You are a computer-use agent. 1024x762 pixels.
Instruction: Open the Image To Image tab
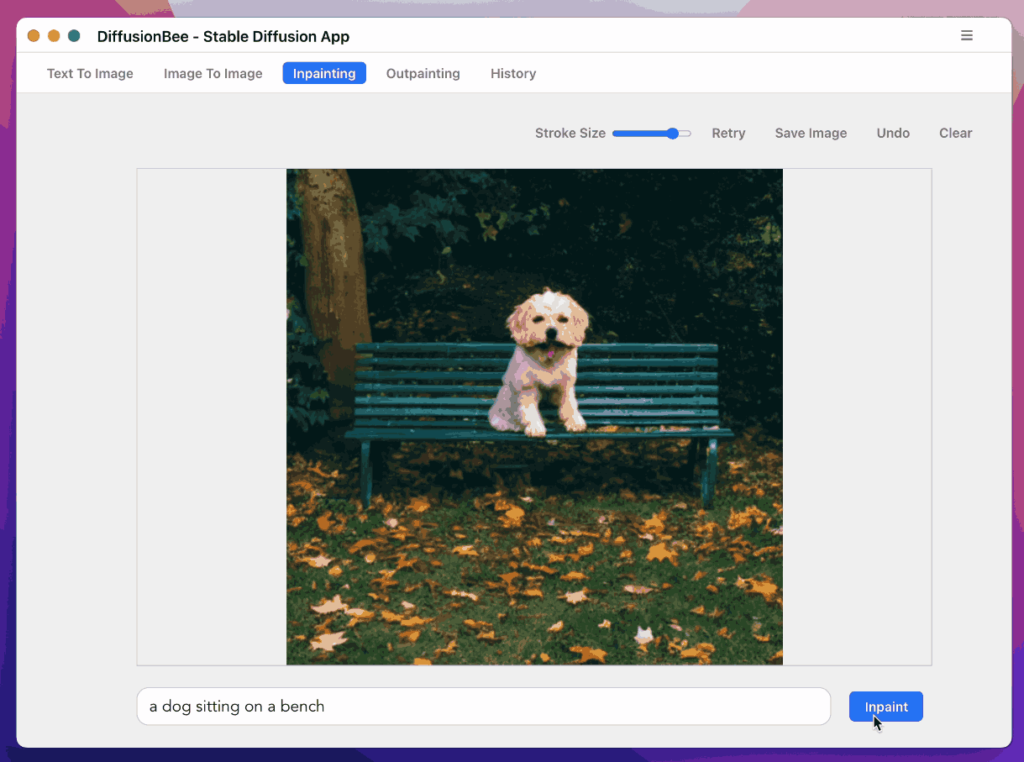point(212,73)
